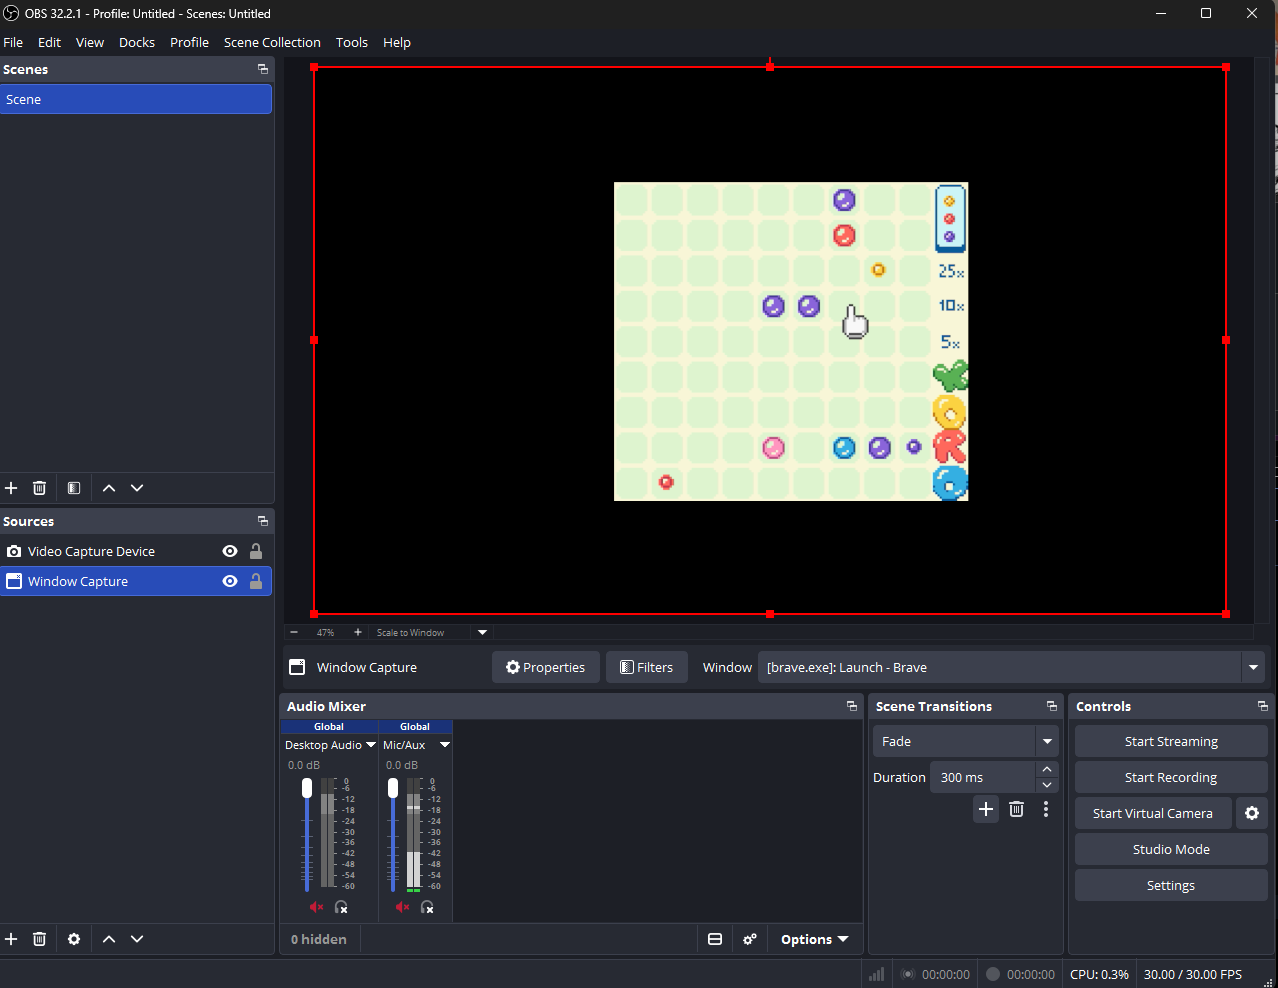Unmute the Mic/Aux channel
This screenshot has height=988, width=1278.
click(x=402, y=907)
